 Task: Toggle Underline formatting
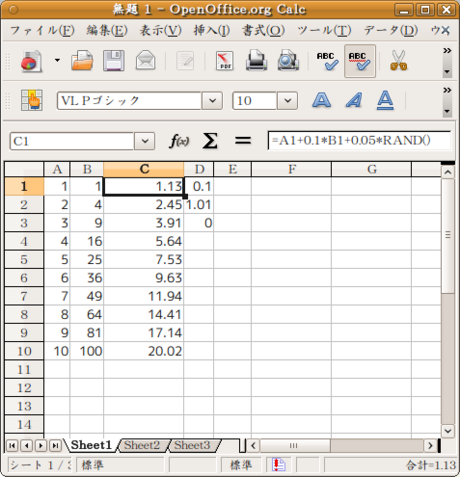click(x=385, y=100)
